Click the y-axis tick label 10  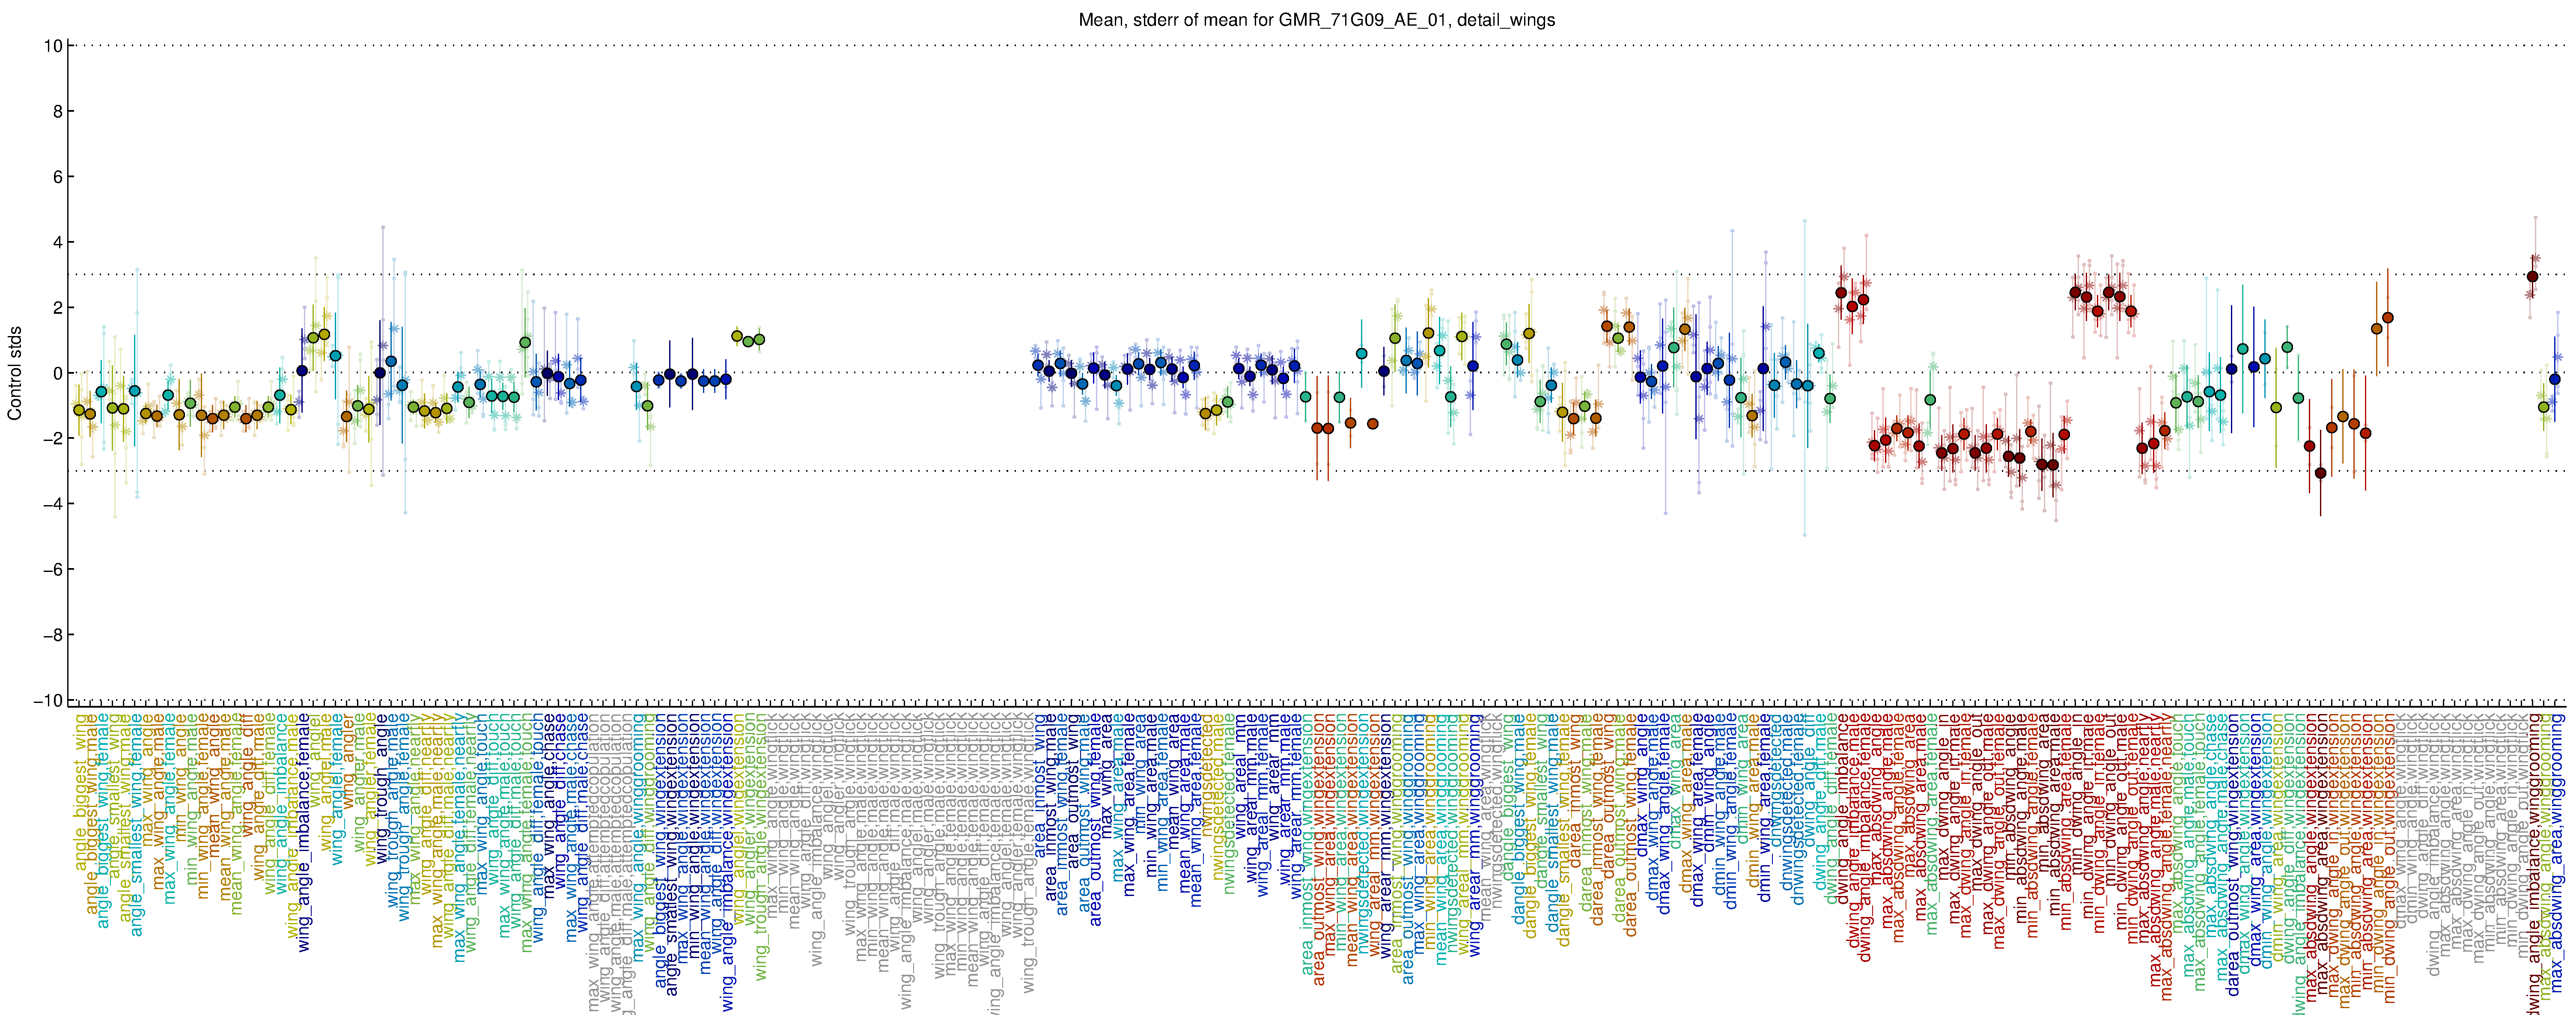tap(54, 46)
